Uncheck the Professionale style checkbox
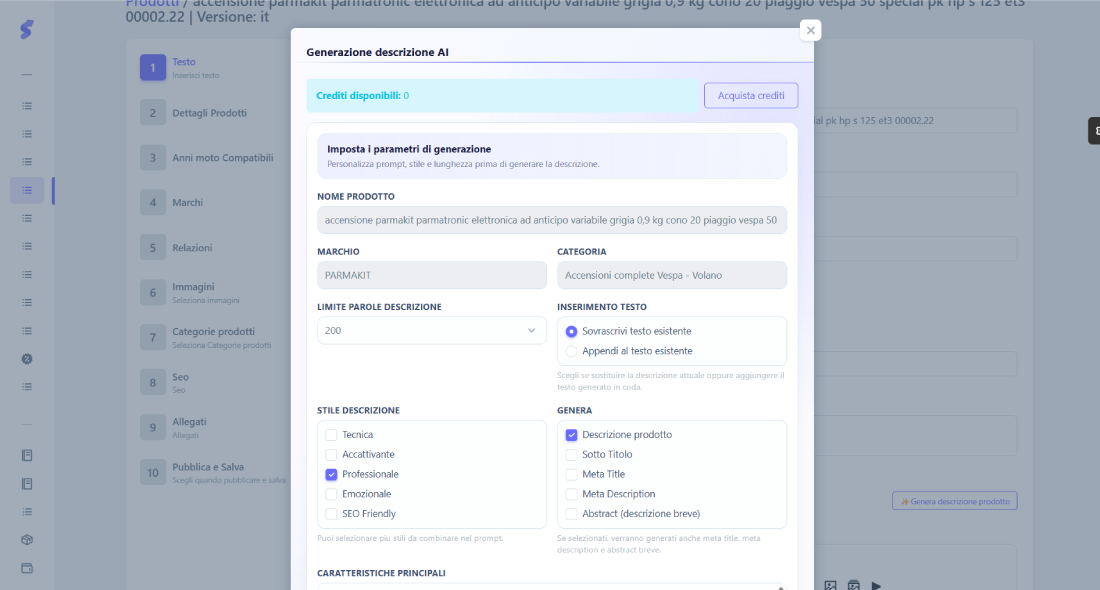1100x590 pixels. point(331,474)
